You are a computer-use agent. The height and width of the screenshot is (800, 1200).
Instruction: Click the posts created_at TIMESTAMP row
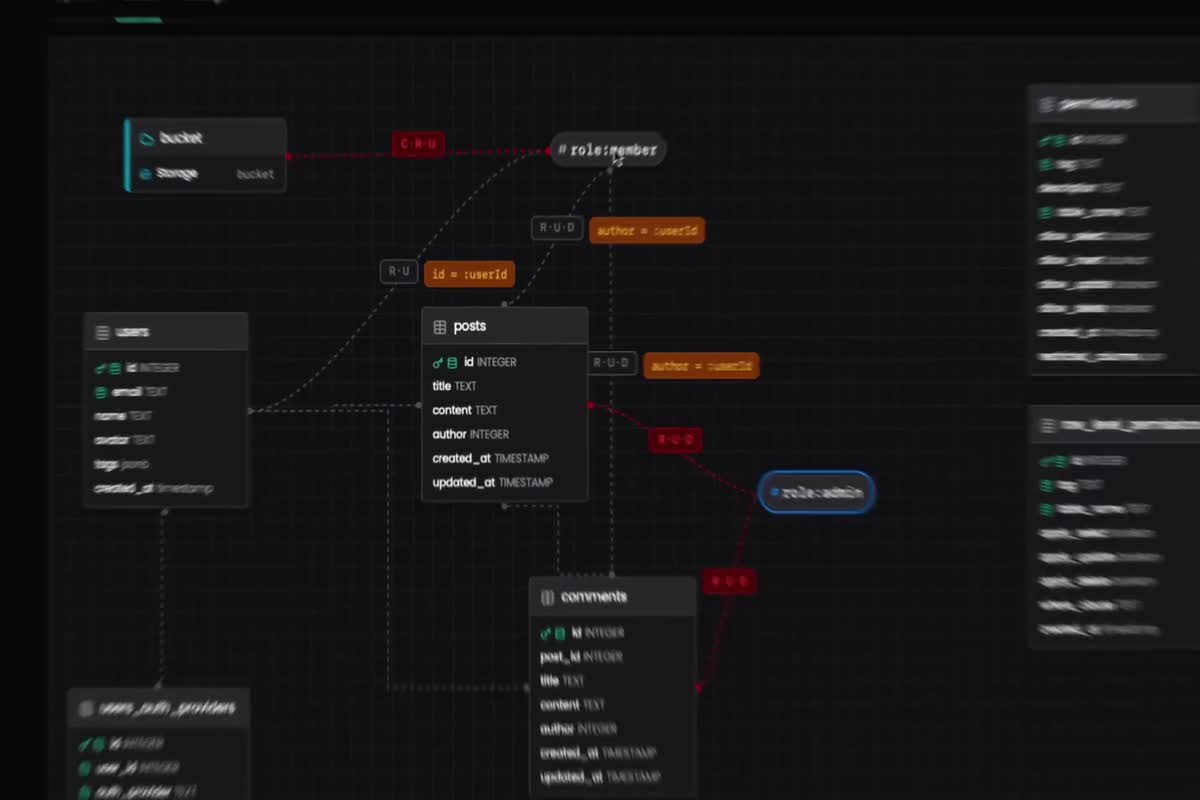pos(505,458)
